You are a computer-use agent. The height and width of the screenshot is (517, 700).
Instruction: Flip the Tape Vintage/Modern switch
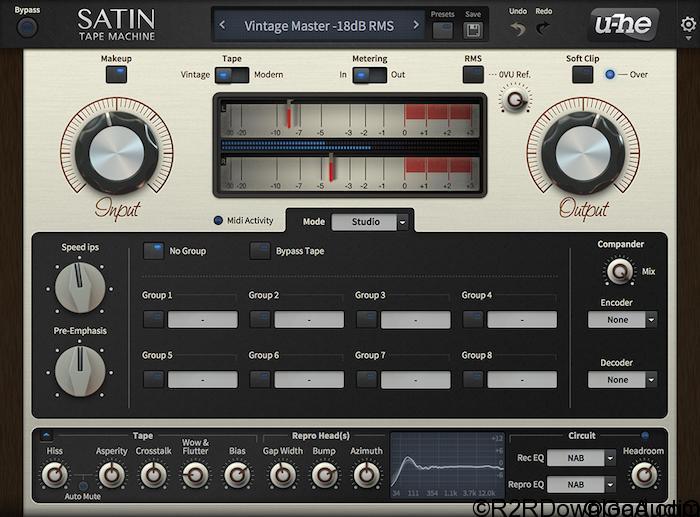tap(232, 75)
